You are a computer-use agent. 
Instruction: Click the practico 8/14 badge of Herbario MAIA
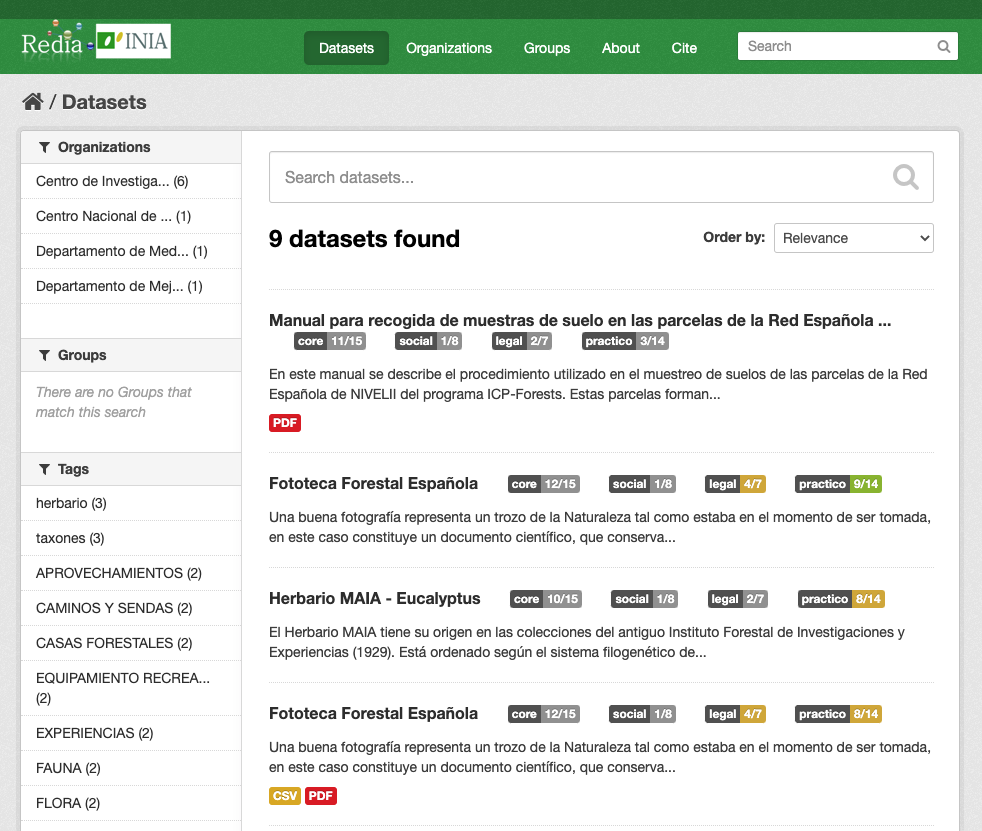(841, 599)
